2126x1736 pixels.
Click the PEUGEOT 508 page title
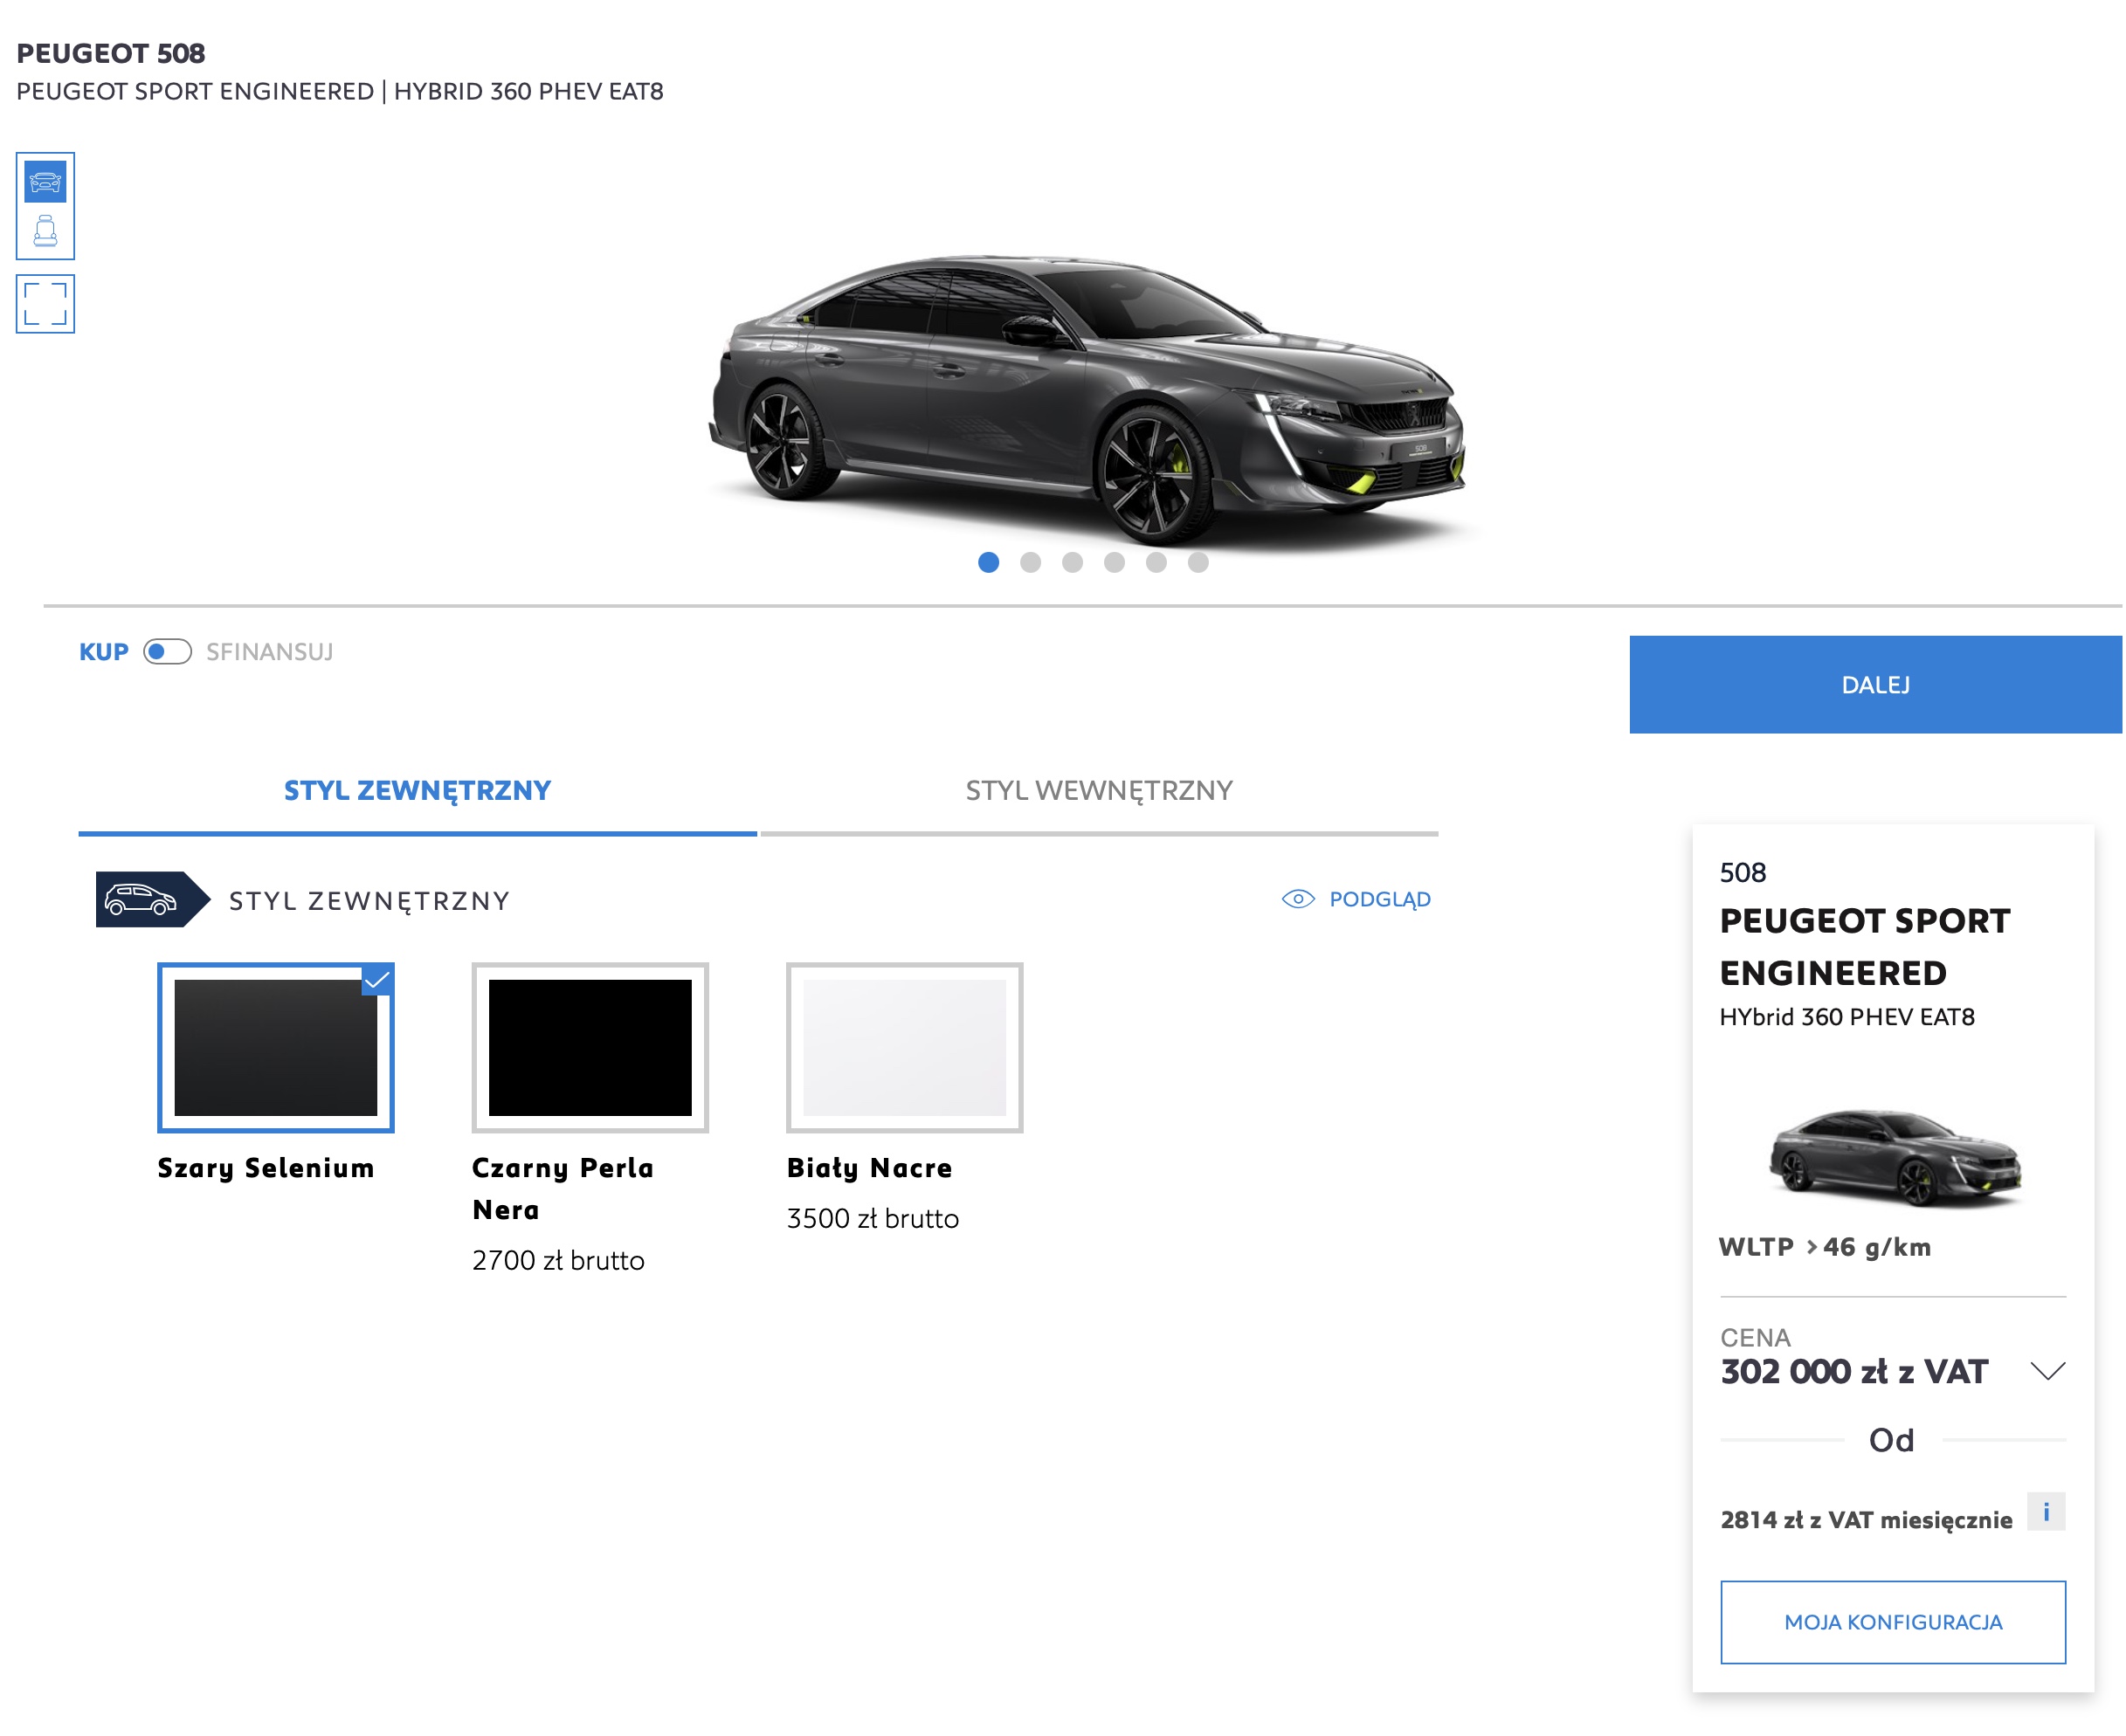(111, 53)
